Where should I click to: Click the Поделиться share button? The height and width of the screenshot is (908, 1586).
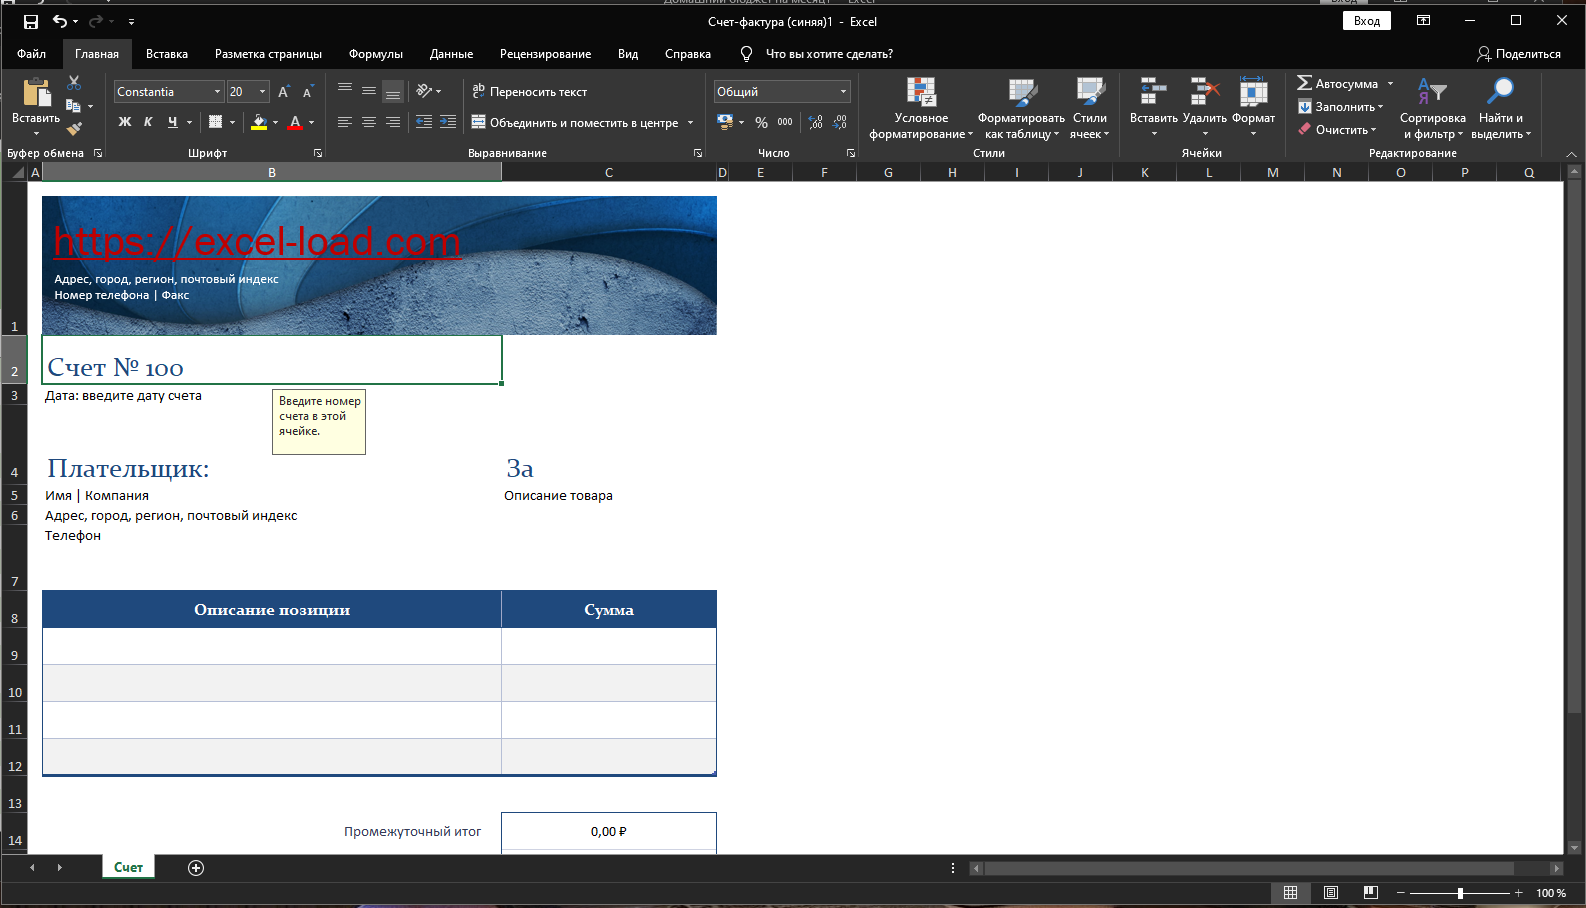pyautogui.click(x=1519, y=54)
